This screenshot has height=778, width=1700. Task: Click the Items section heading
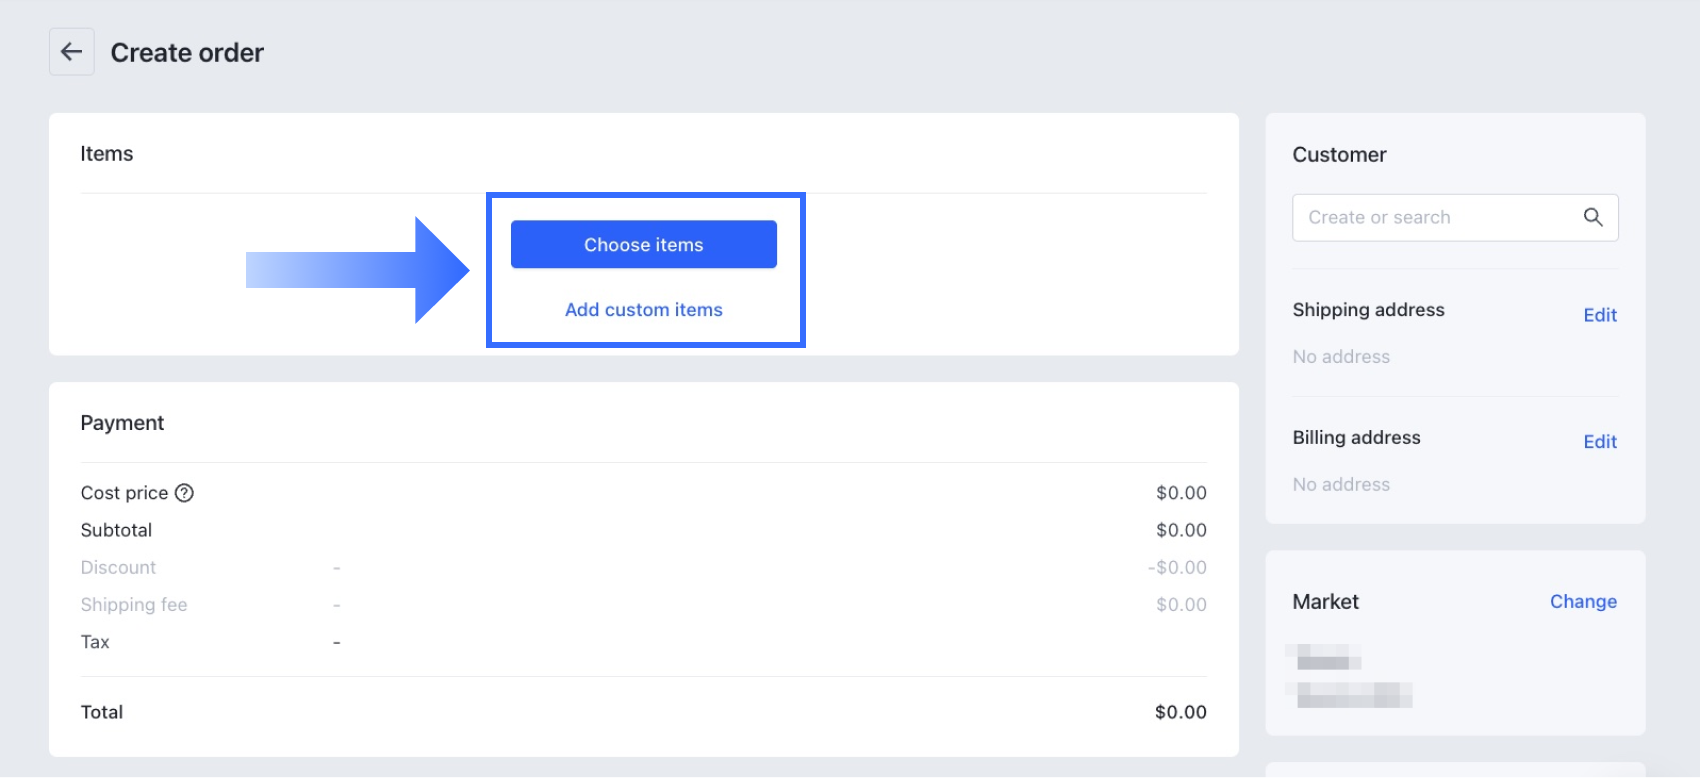(x=107, y=154)
